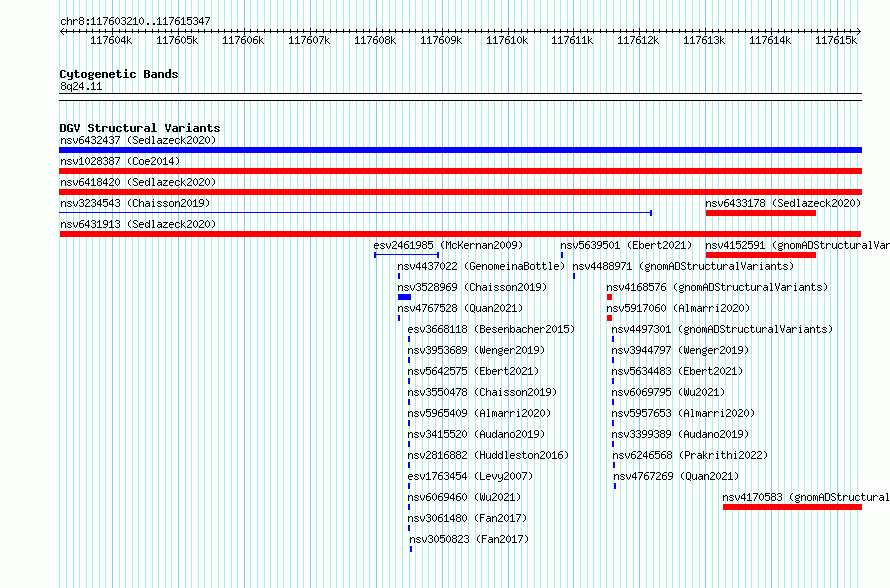Image resolution: width=890 pixels, height=588 pixels.
Task: Open nsv3944797 (Wenger2019) label
Action: [x=680, y=350]
